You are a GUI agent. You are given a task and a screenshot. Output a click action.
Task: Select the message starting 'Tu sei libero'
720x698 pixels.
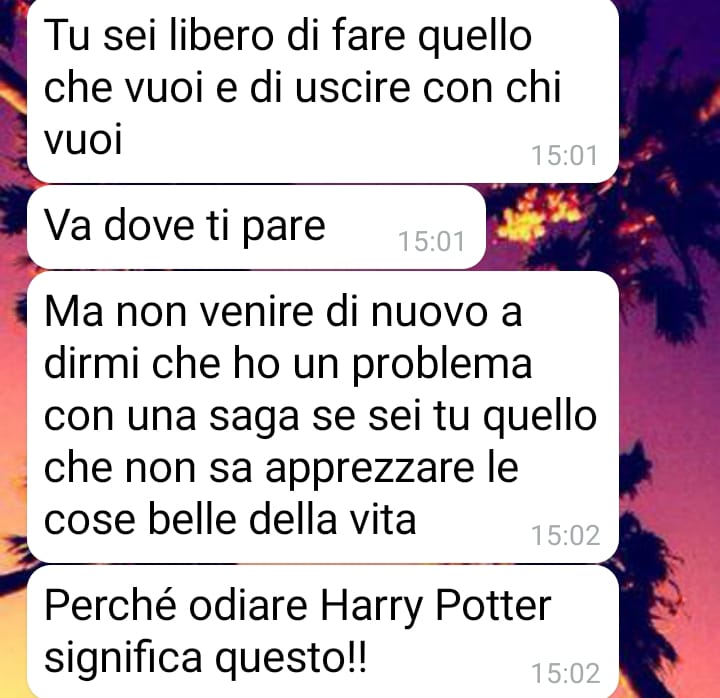(x=323, y=90)
